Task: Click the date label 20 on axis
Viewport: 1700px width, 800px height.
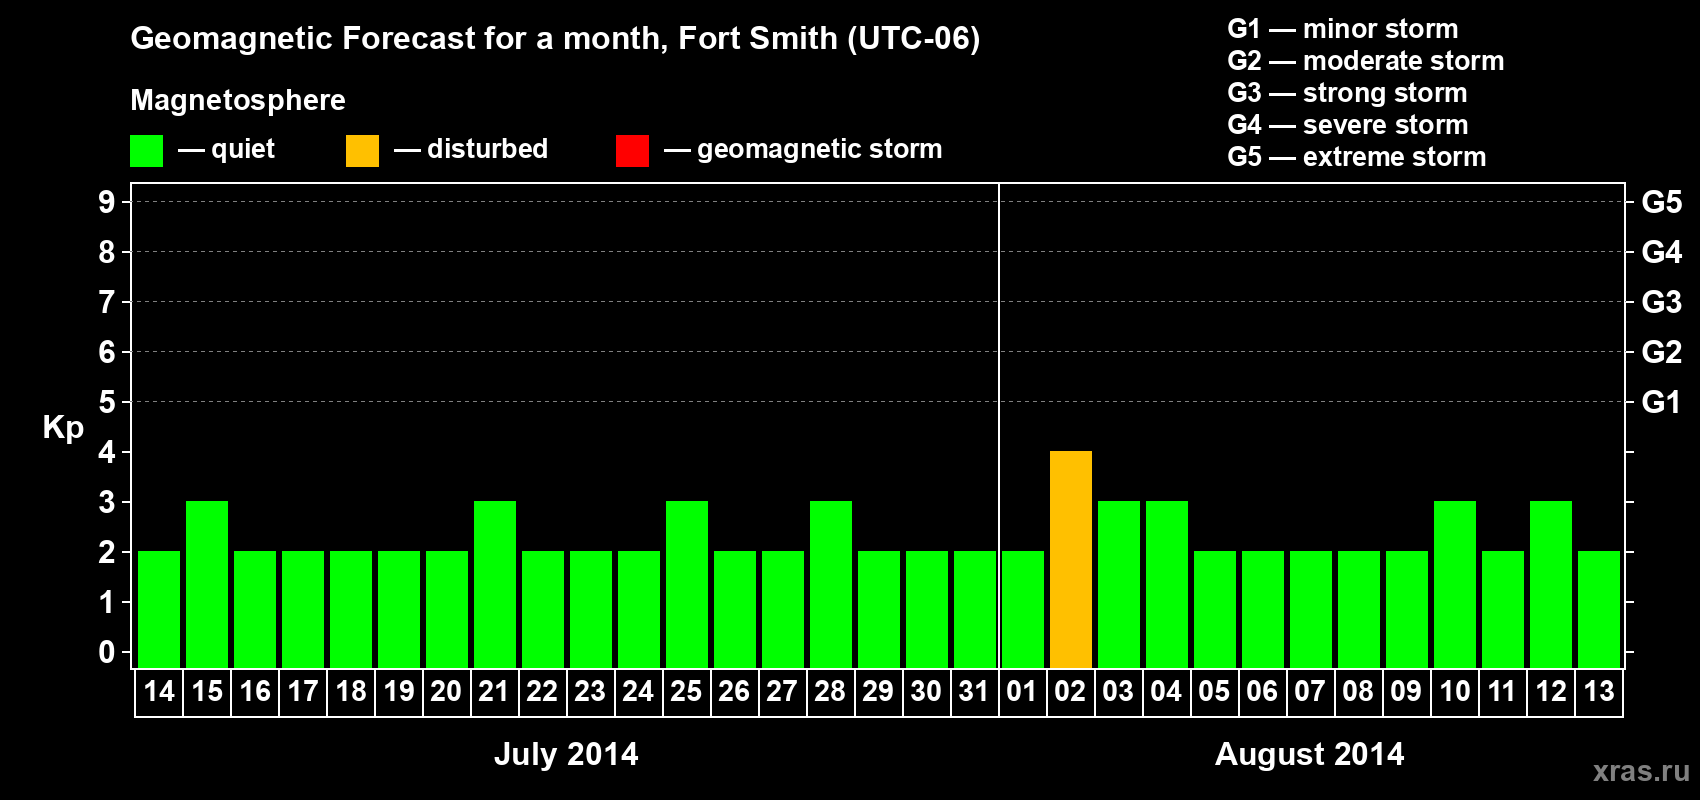Action: click(446, 691)
